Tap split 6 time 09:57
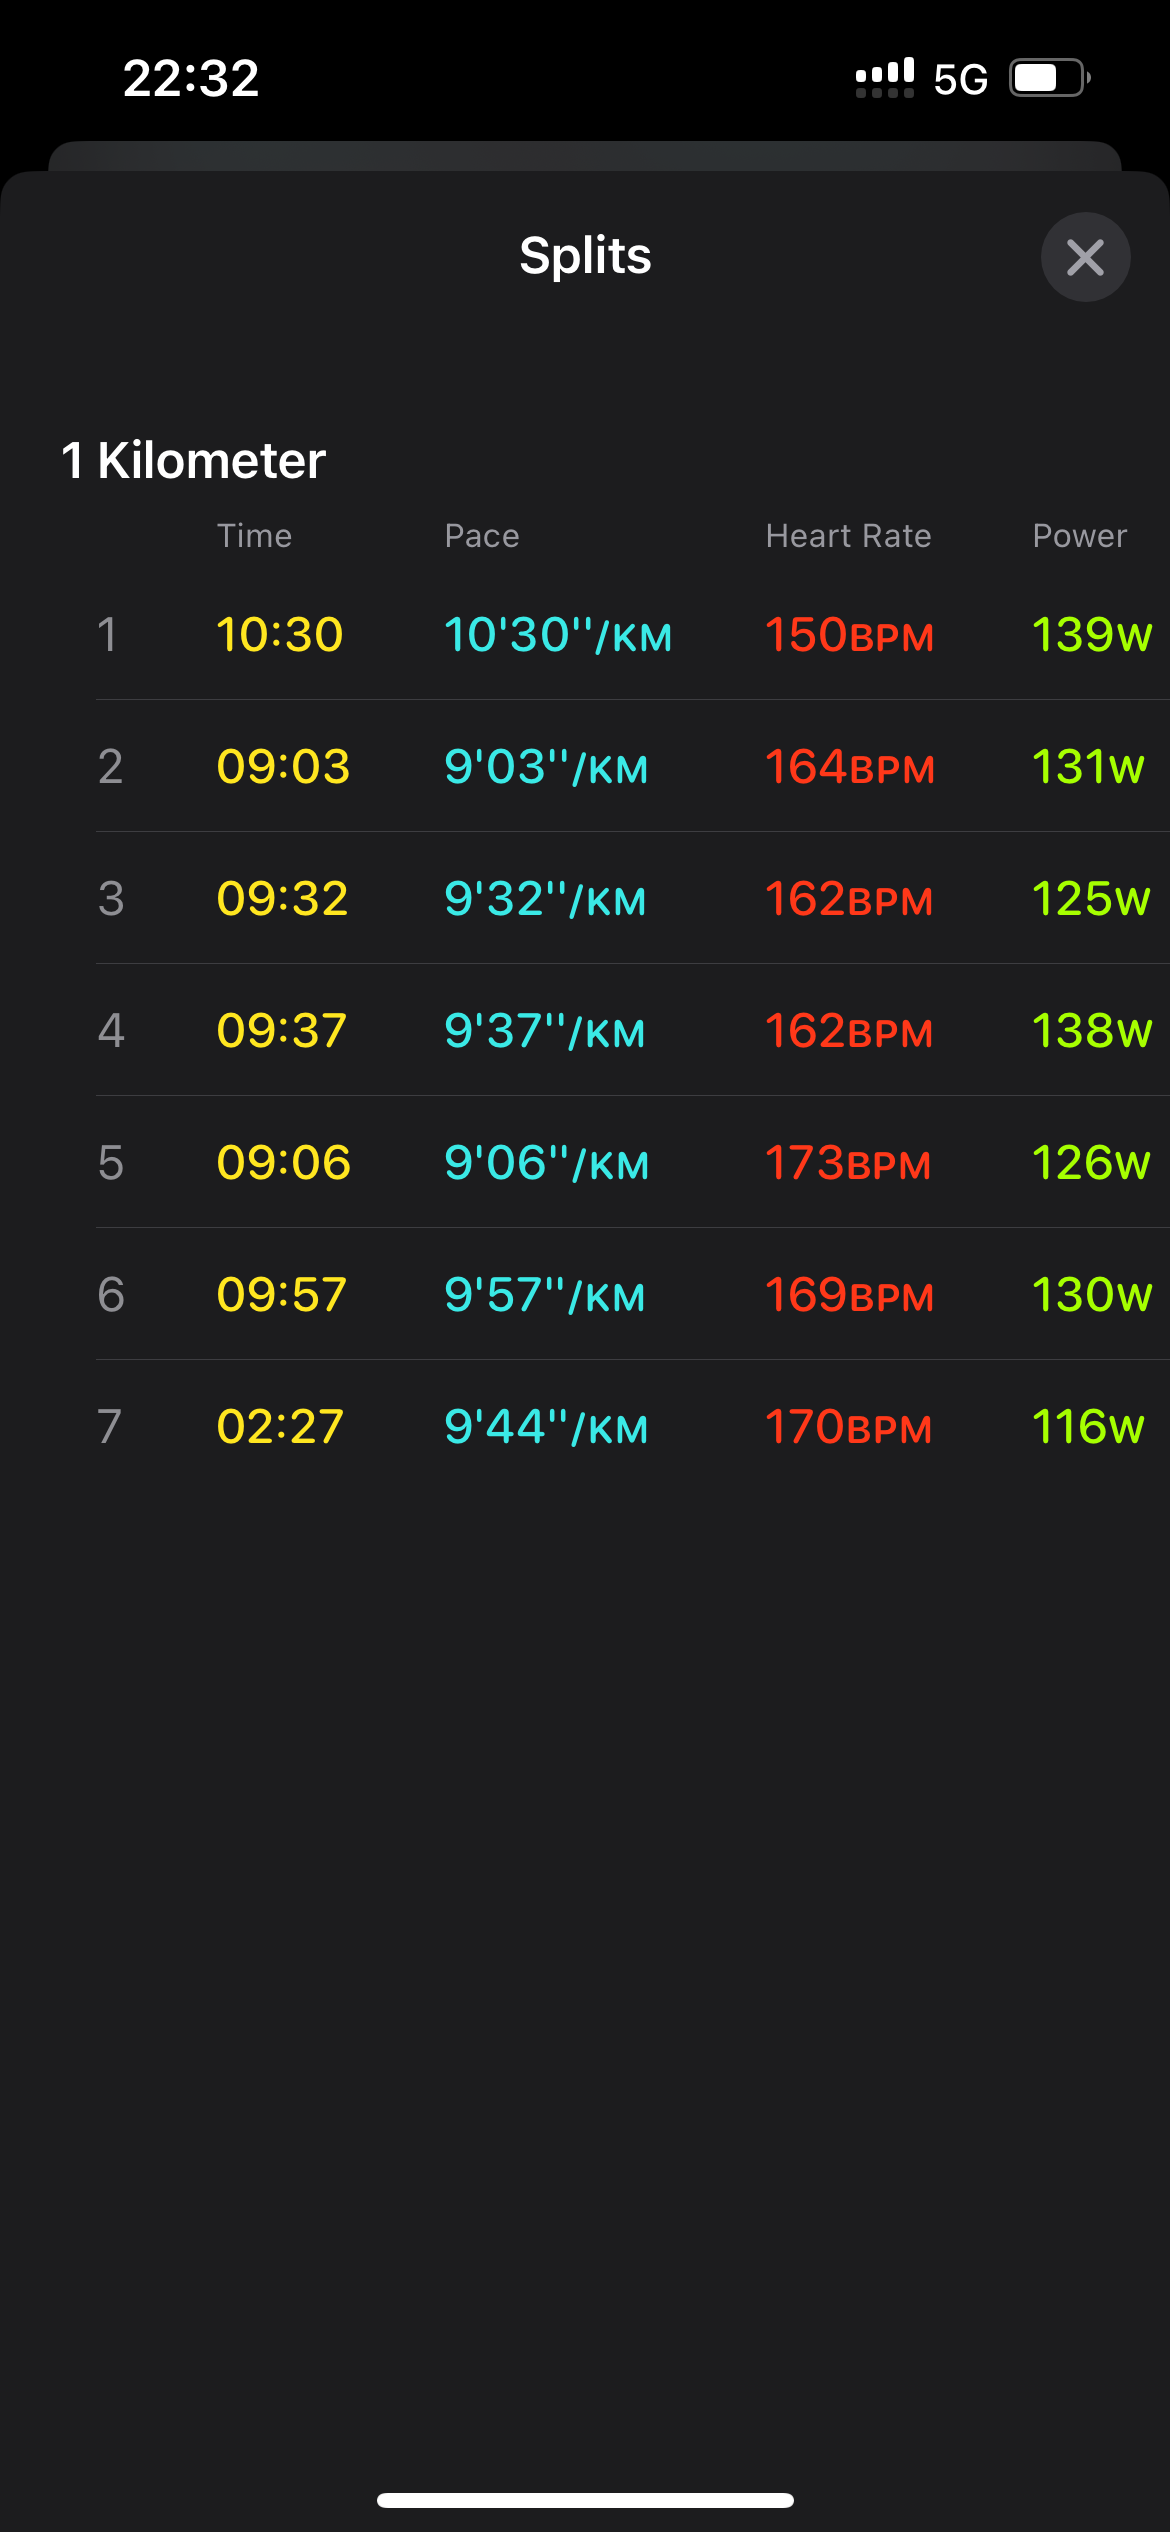The image size is (1170, 2532). coord(282,1295)
